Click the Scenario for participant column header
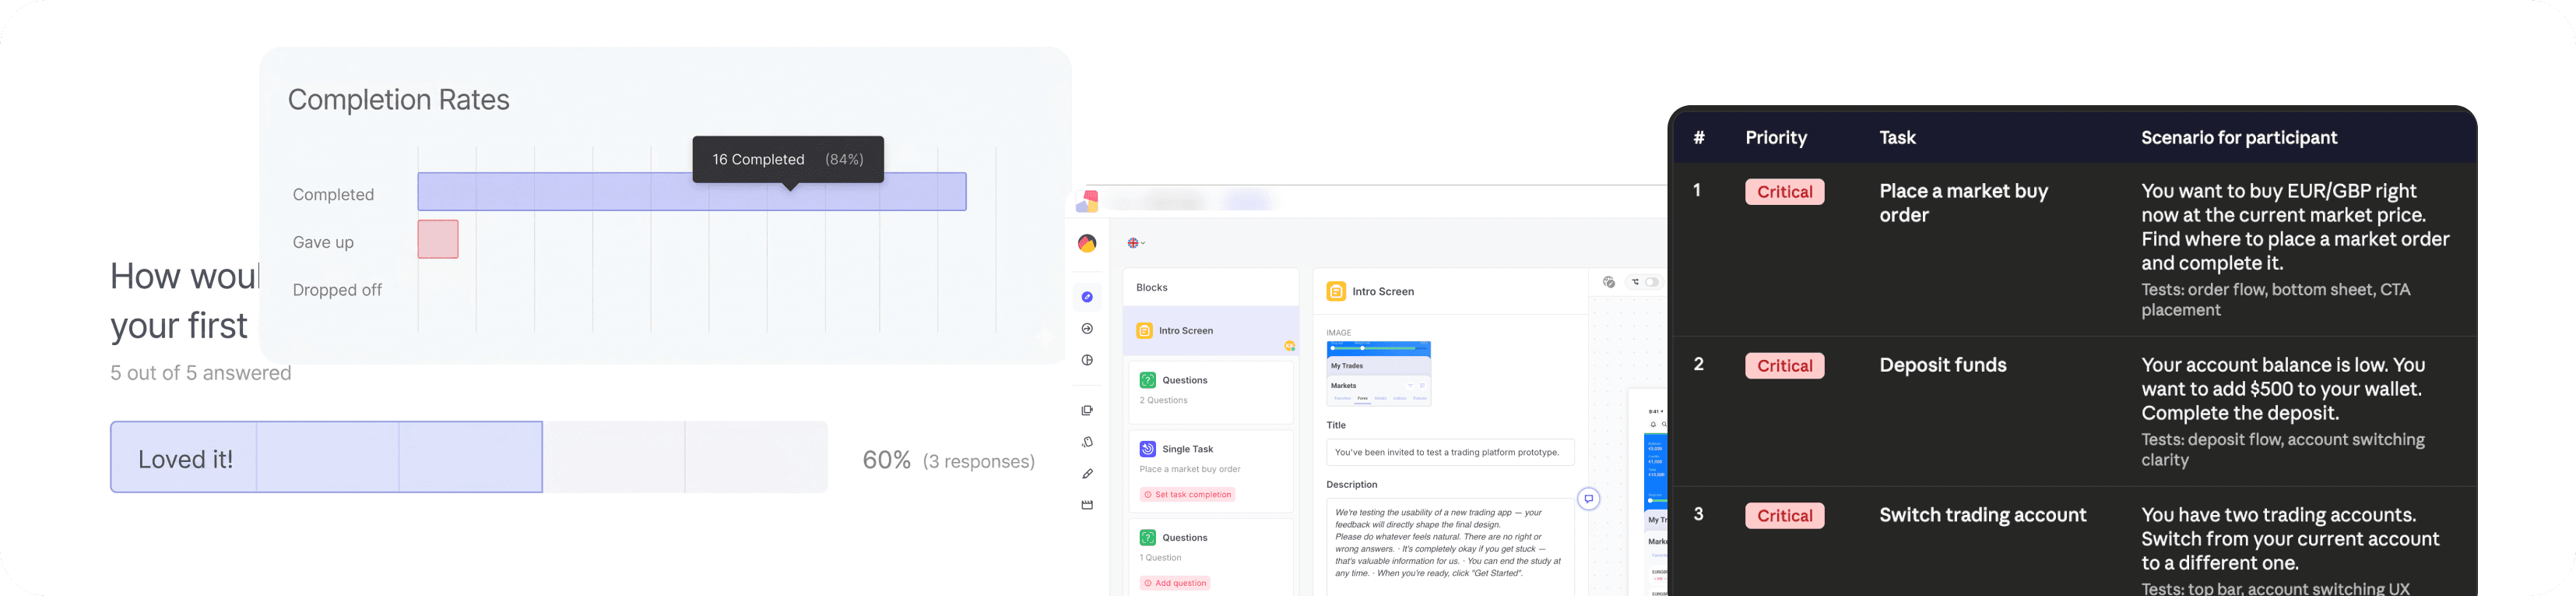This screenshot has width=2576, height=596. click(x=2239, y=138)
